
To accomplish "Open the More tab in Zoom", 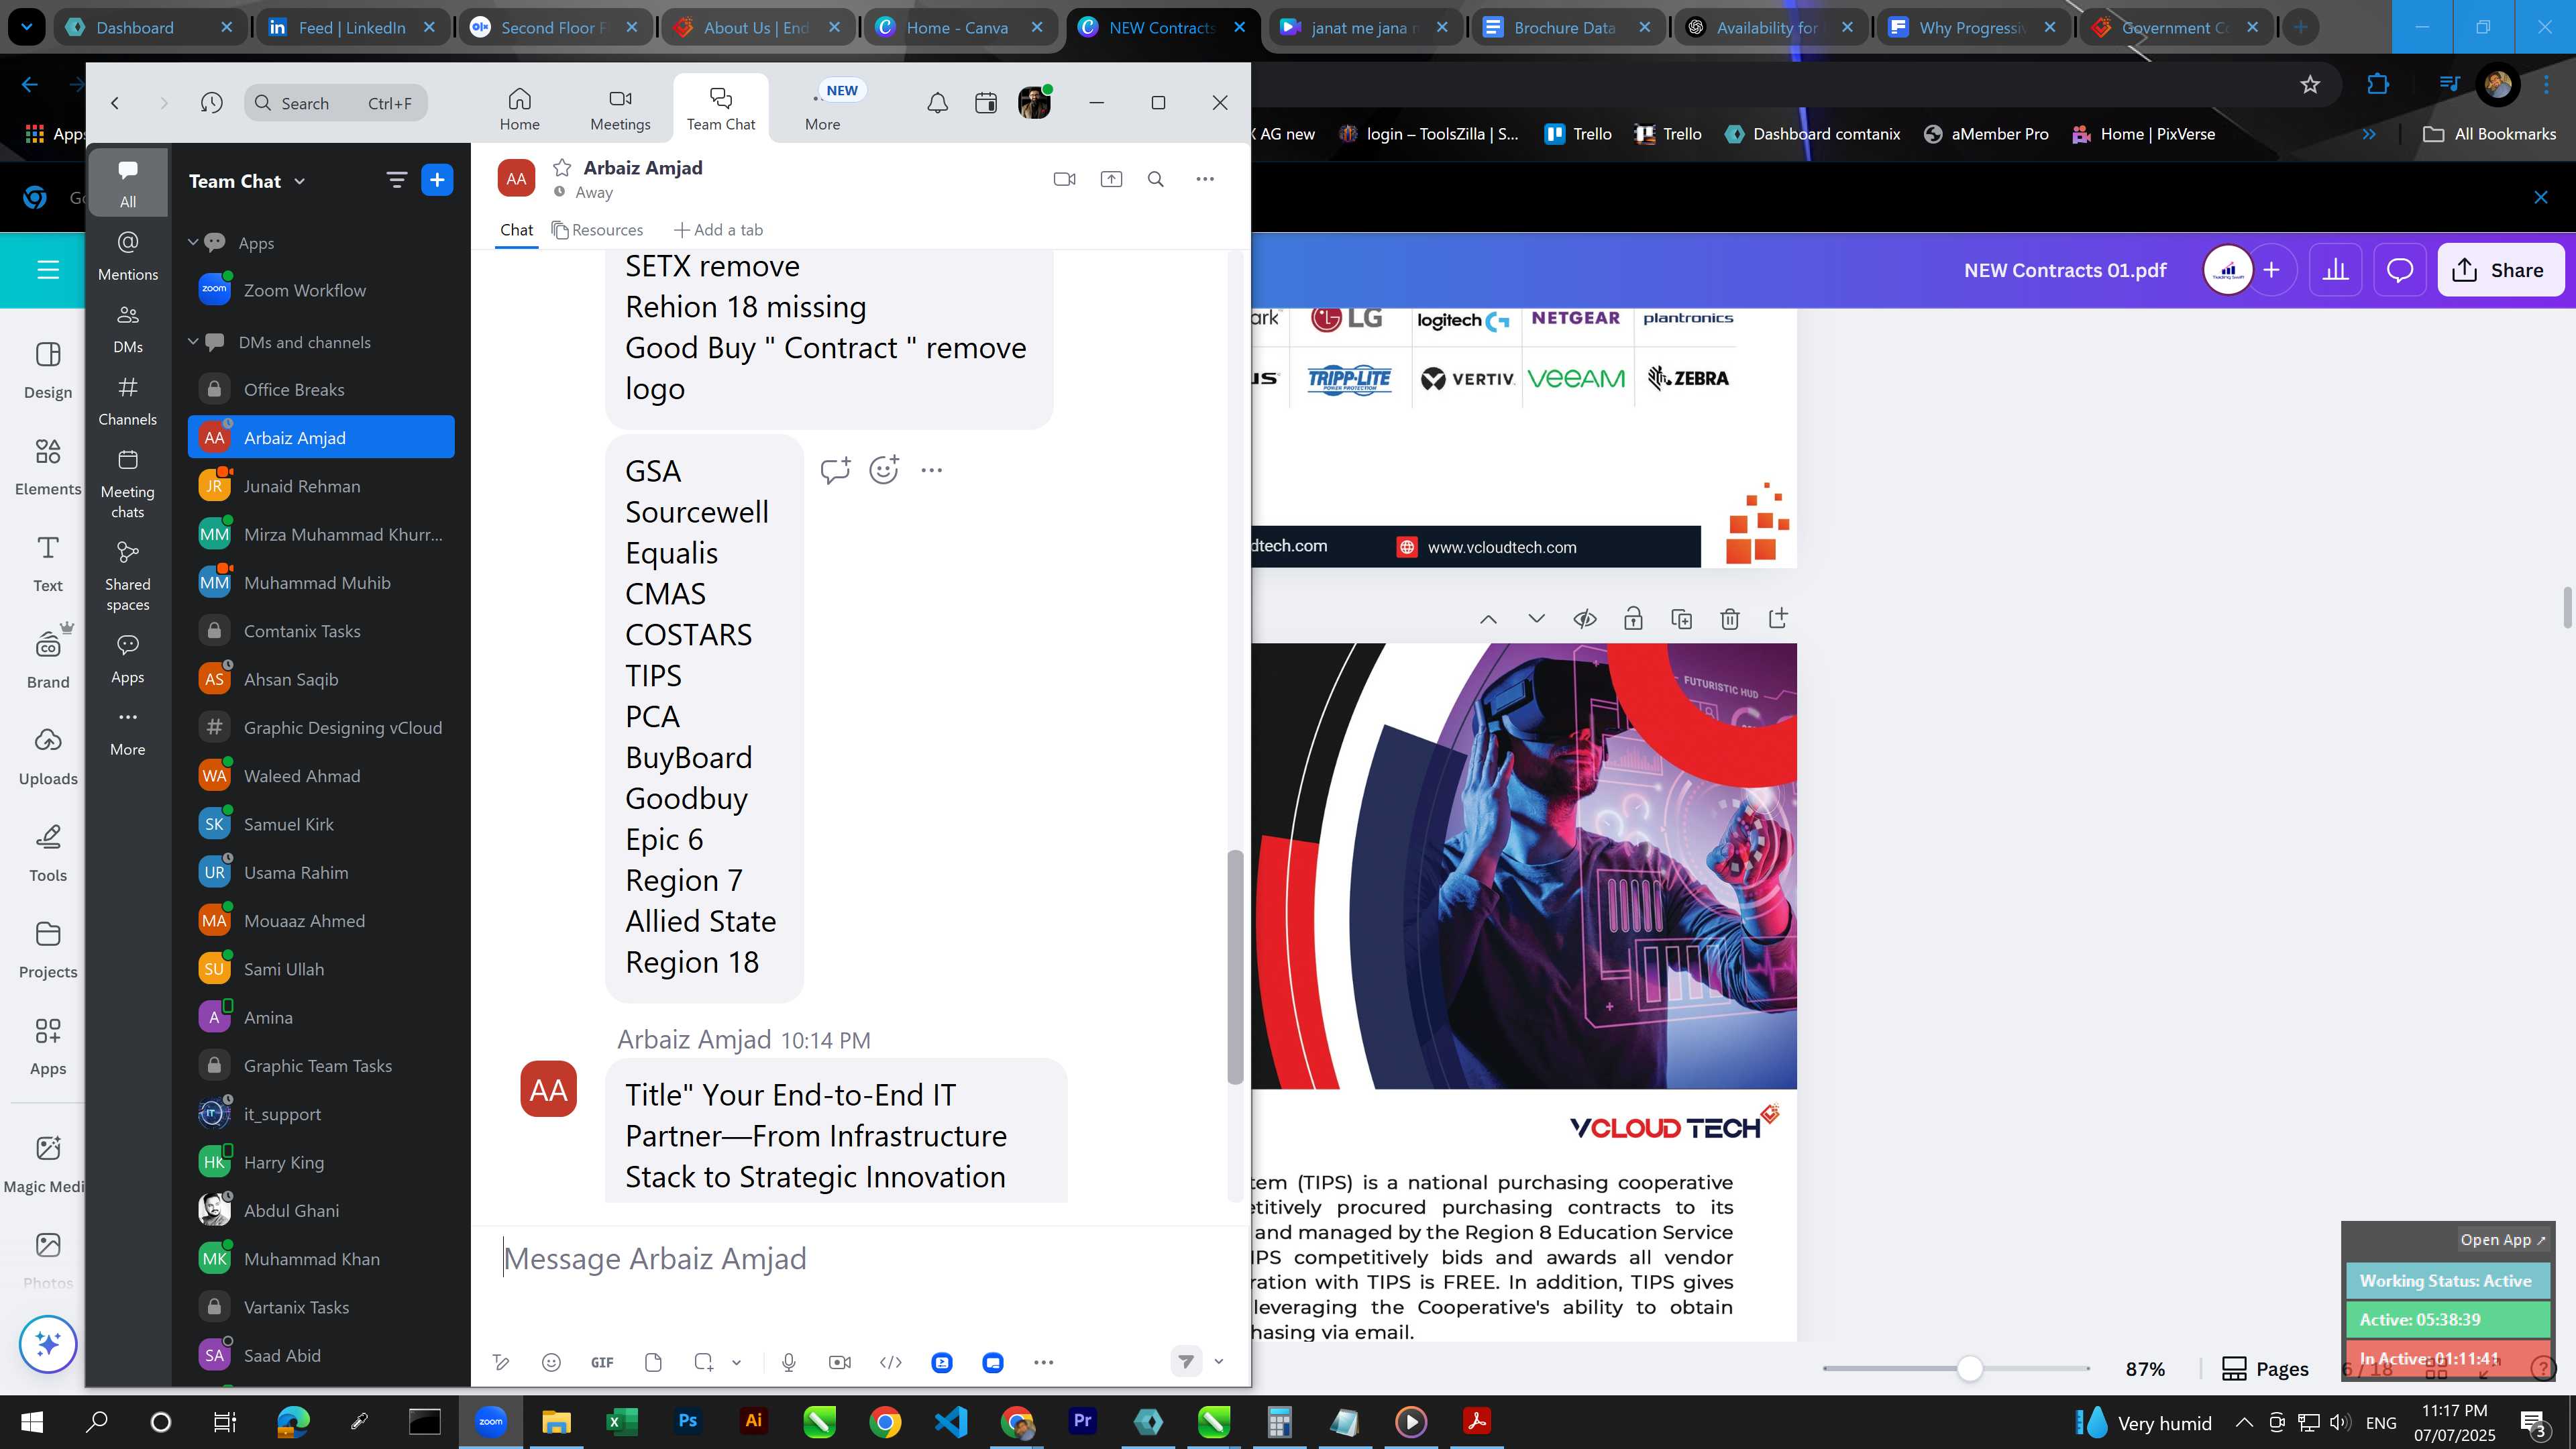I will (x=823, y=109).
